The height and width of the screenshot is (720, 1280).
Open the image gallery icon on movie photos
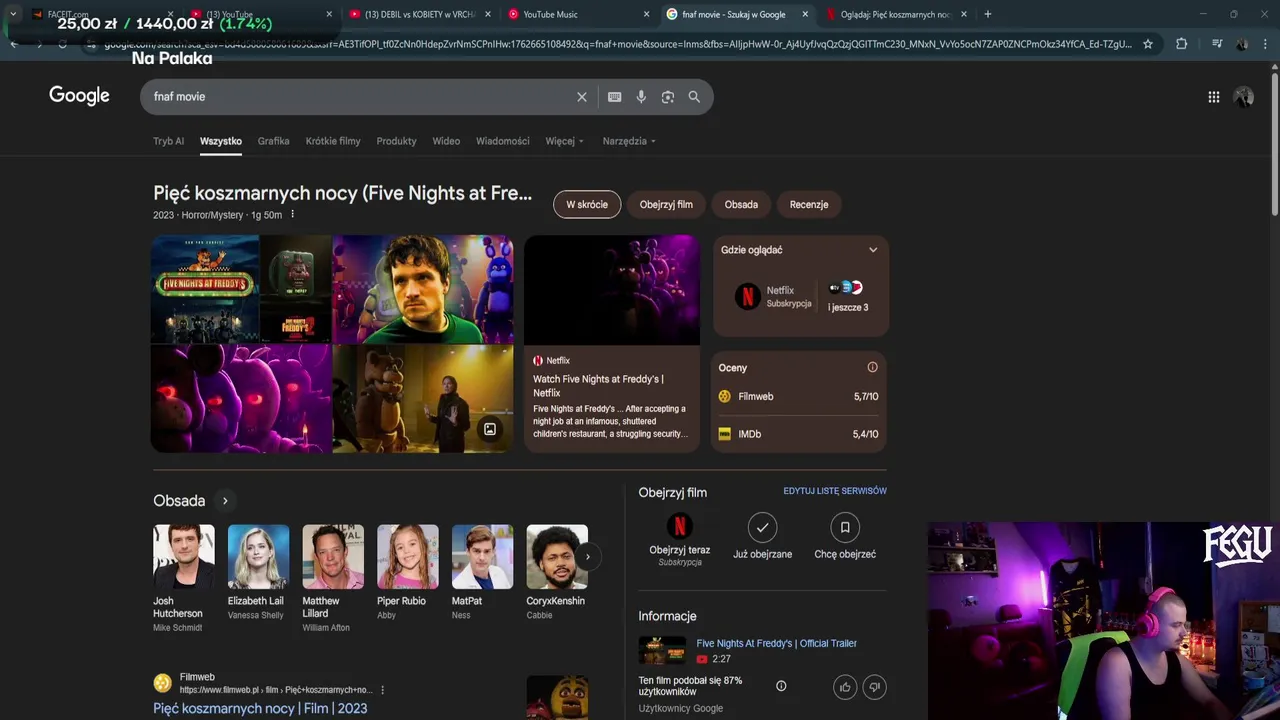(x=490, y=429)
